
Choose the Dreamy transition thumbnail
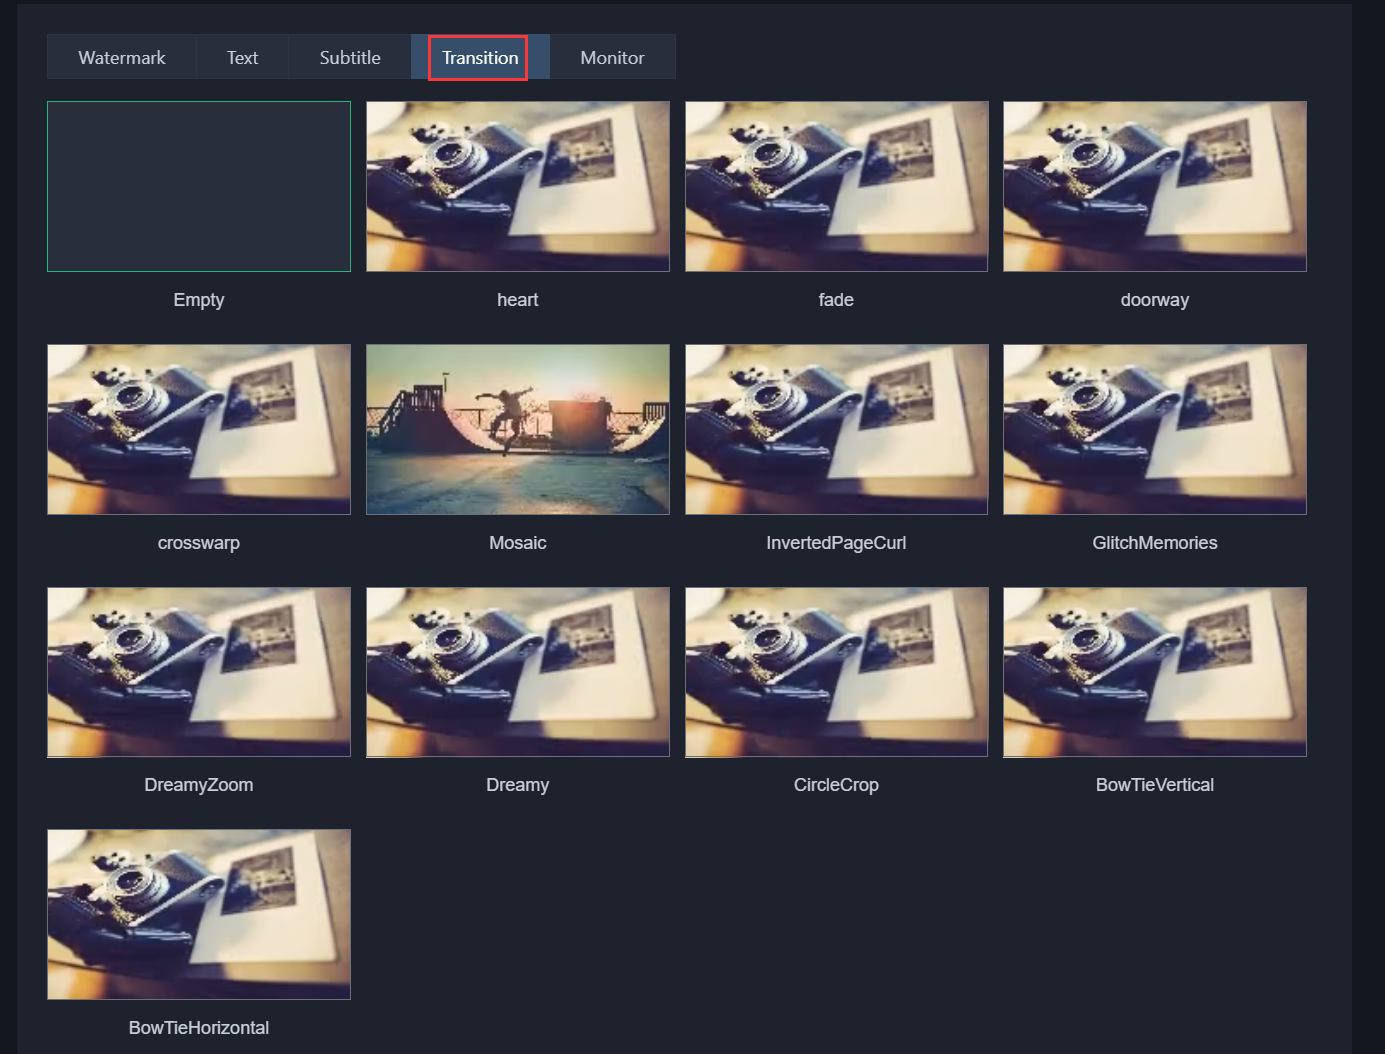point(518,672)
